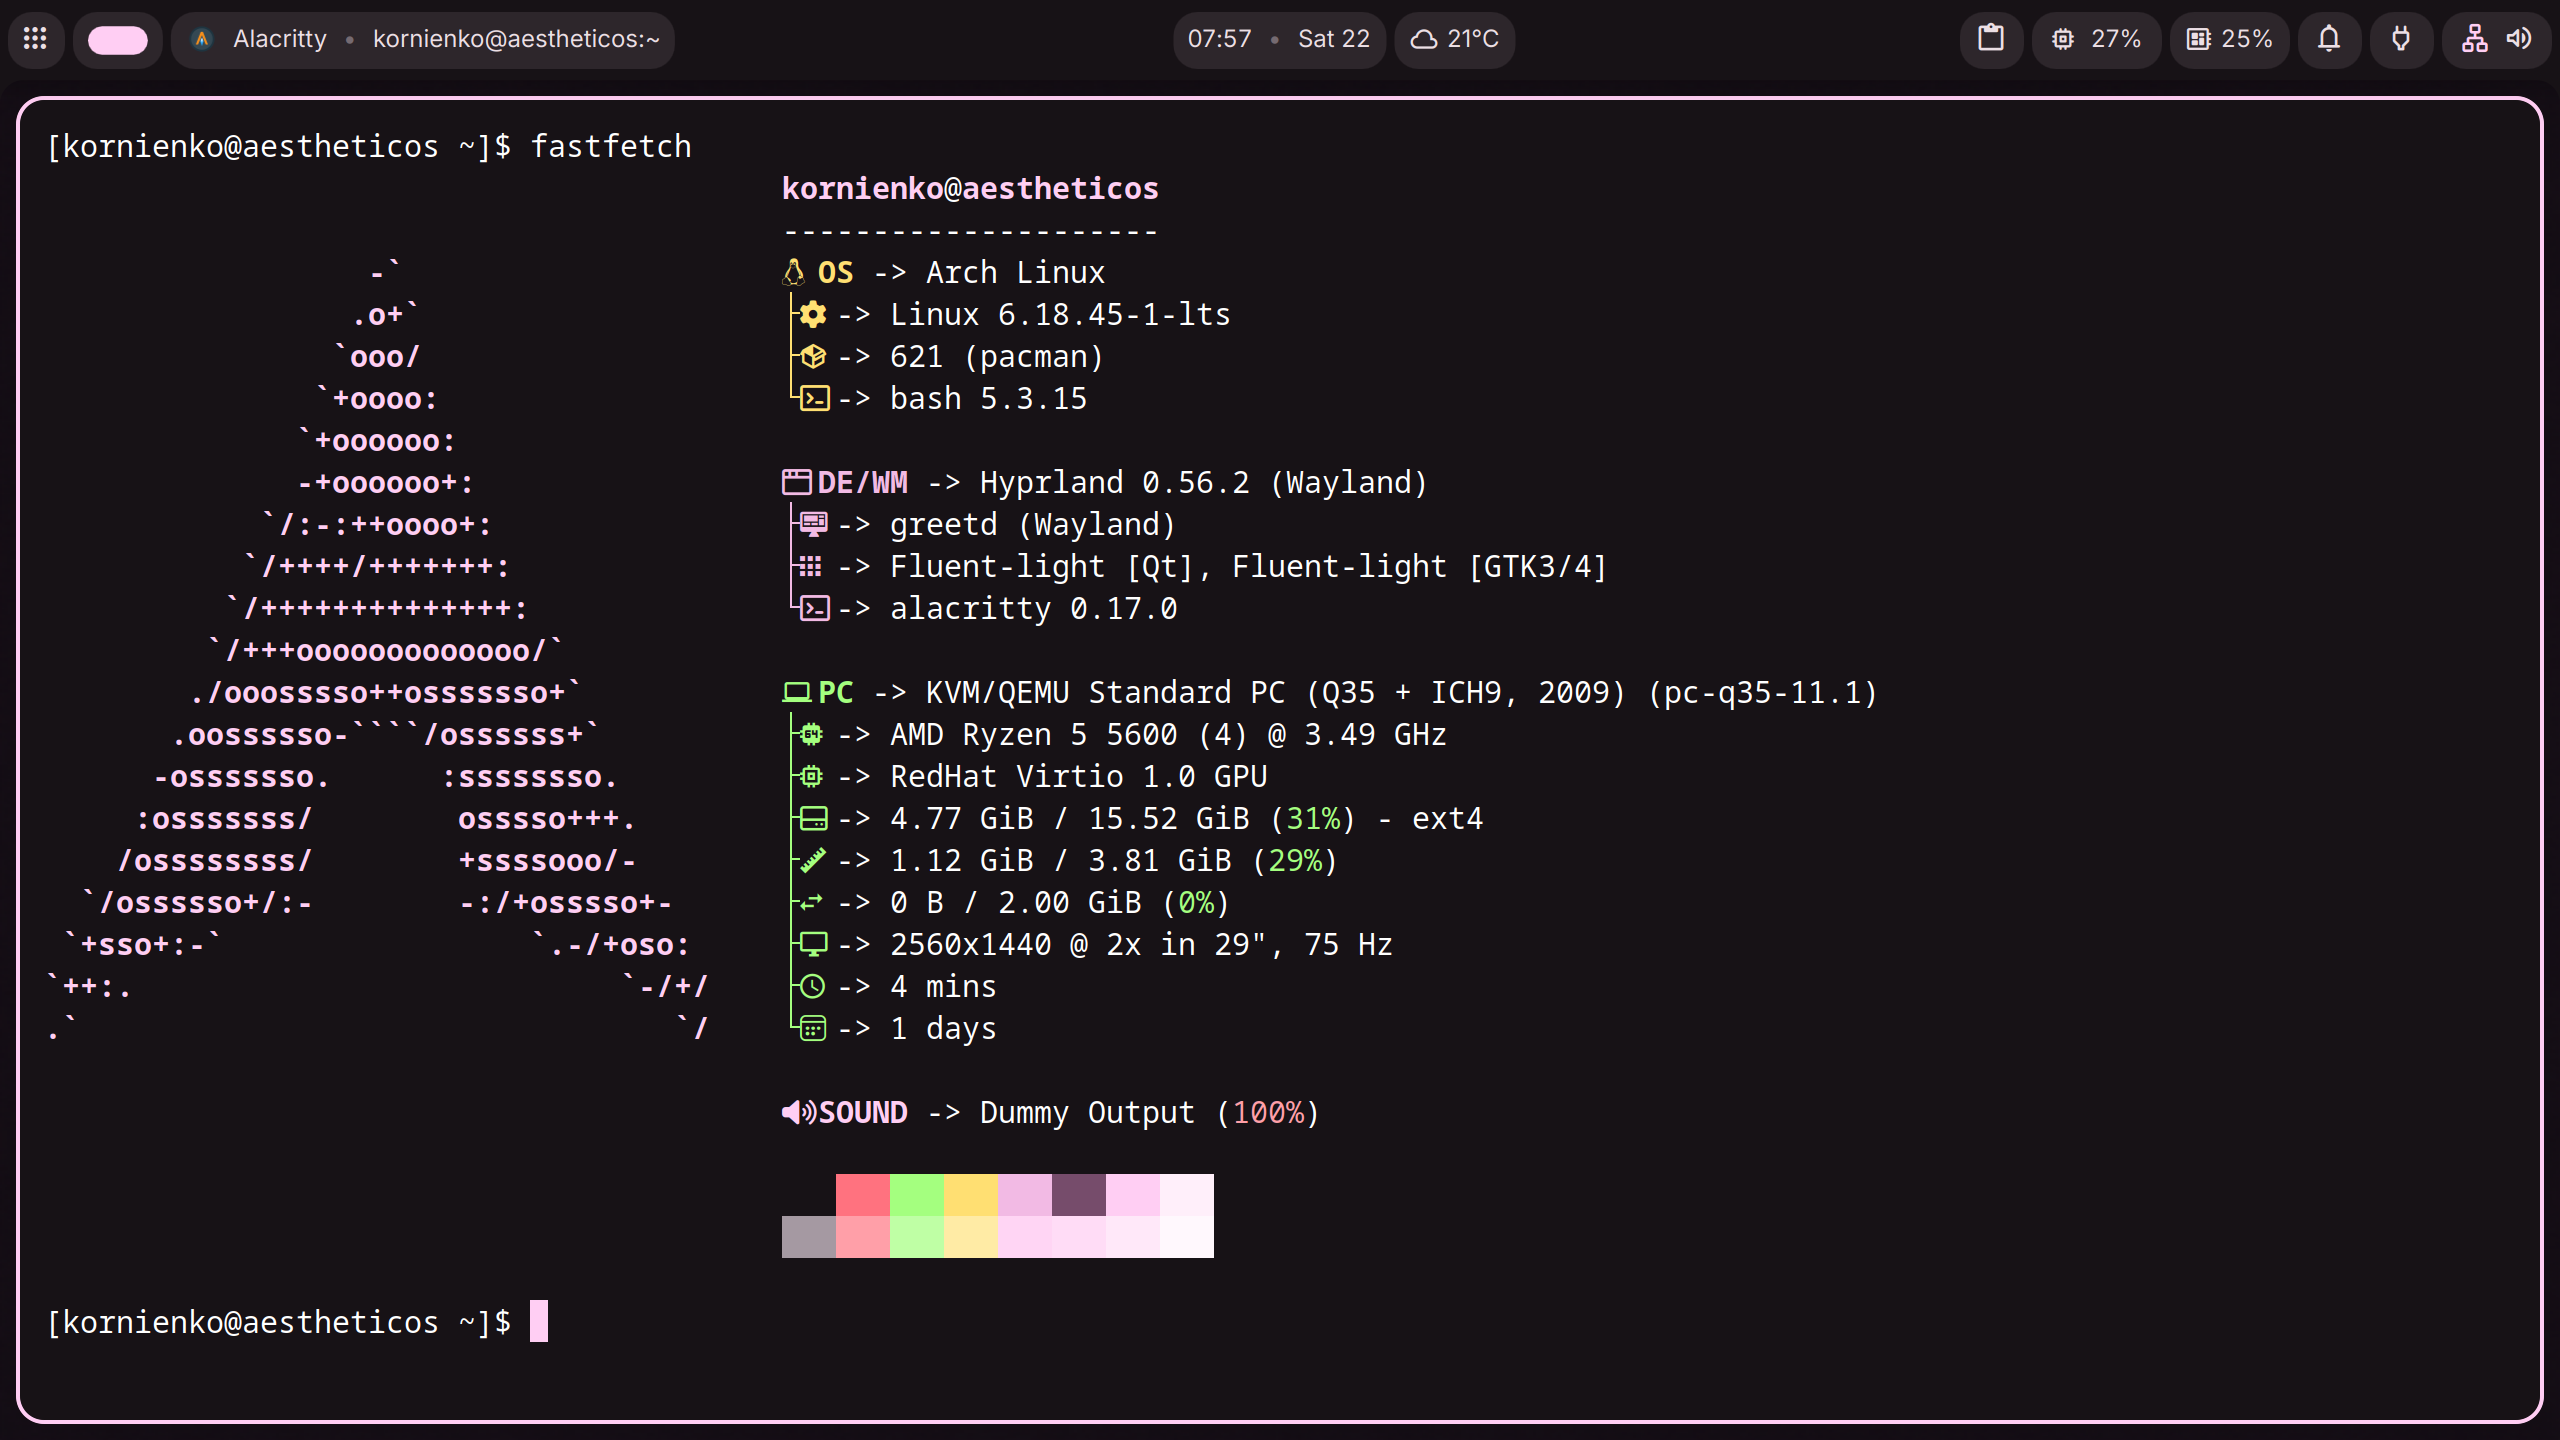The image size is (2560, 1440).
Task: Click the fastfetch command text
Action: 611,146
